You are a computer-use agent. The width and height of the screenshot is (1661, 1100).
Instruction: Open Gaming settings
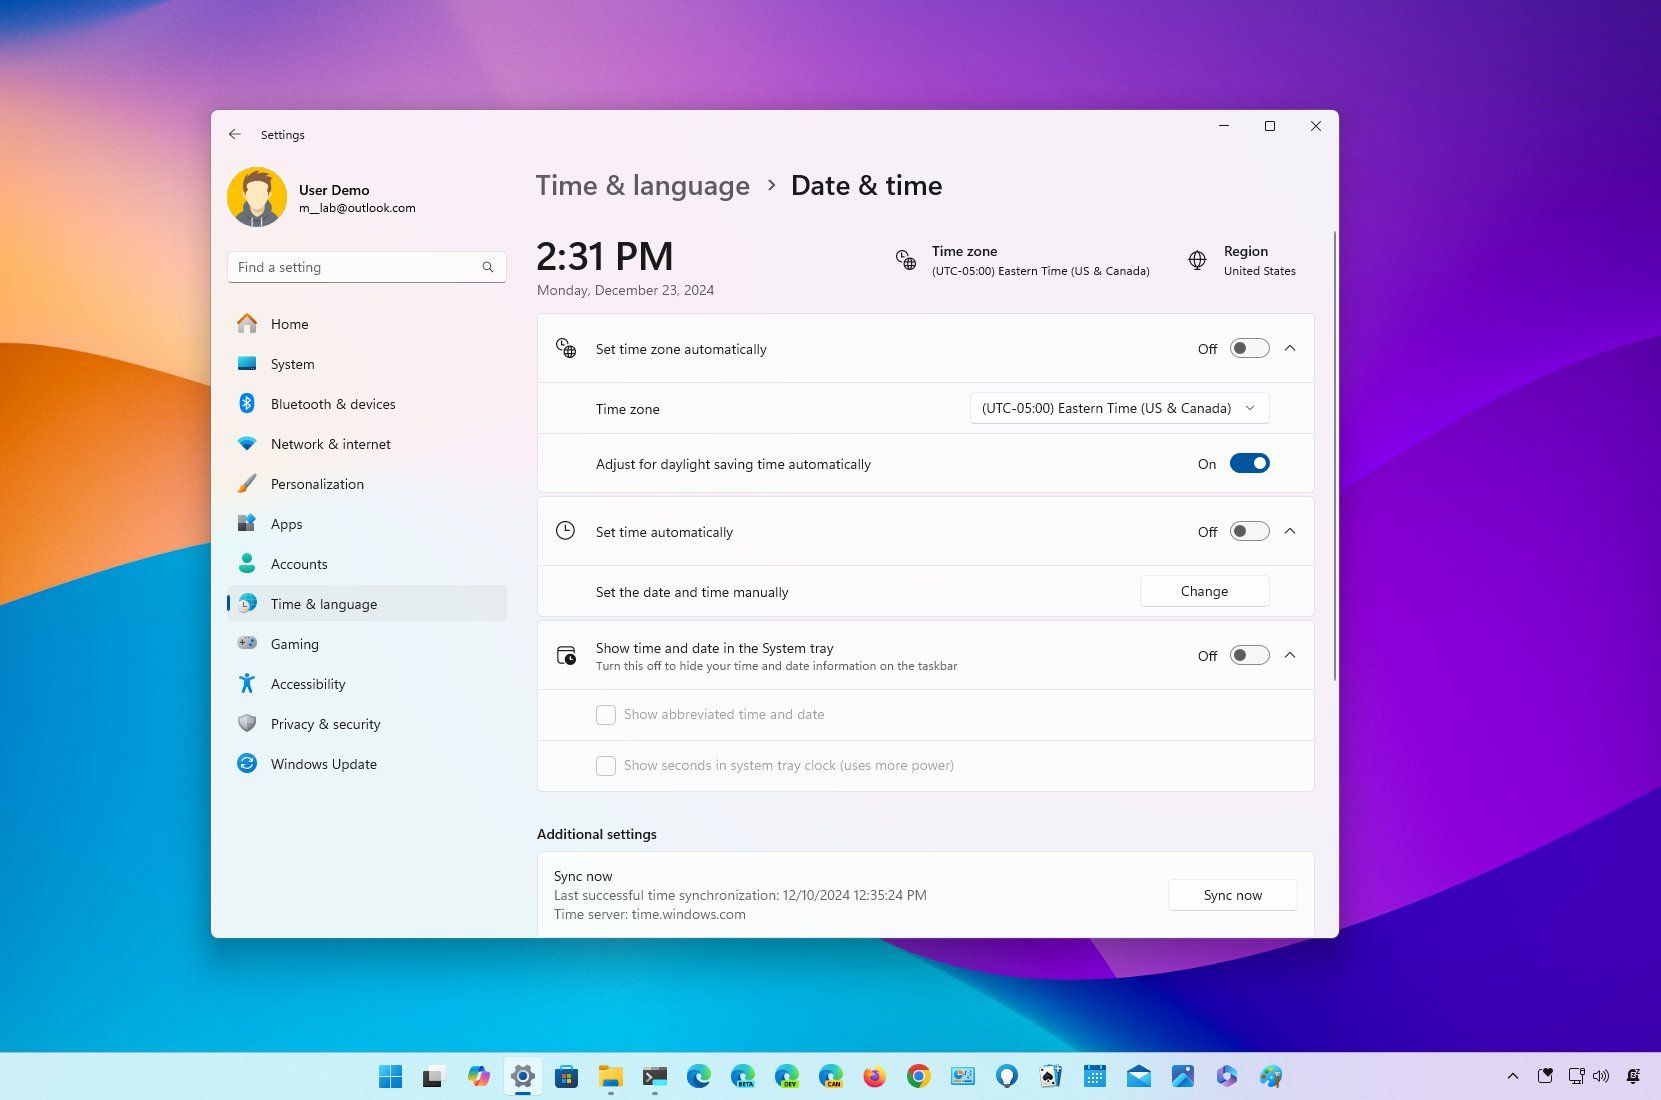[x=294, y=644]
